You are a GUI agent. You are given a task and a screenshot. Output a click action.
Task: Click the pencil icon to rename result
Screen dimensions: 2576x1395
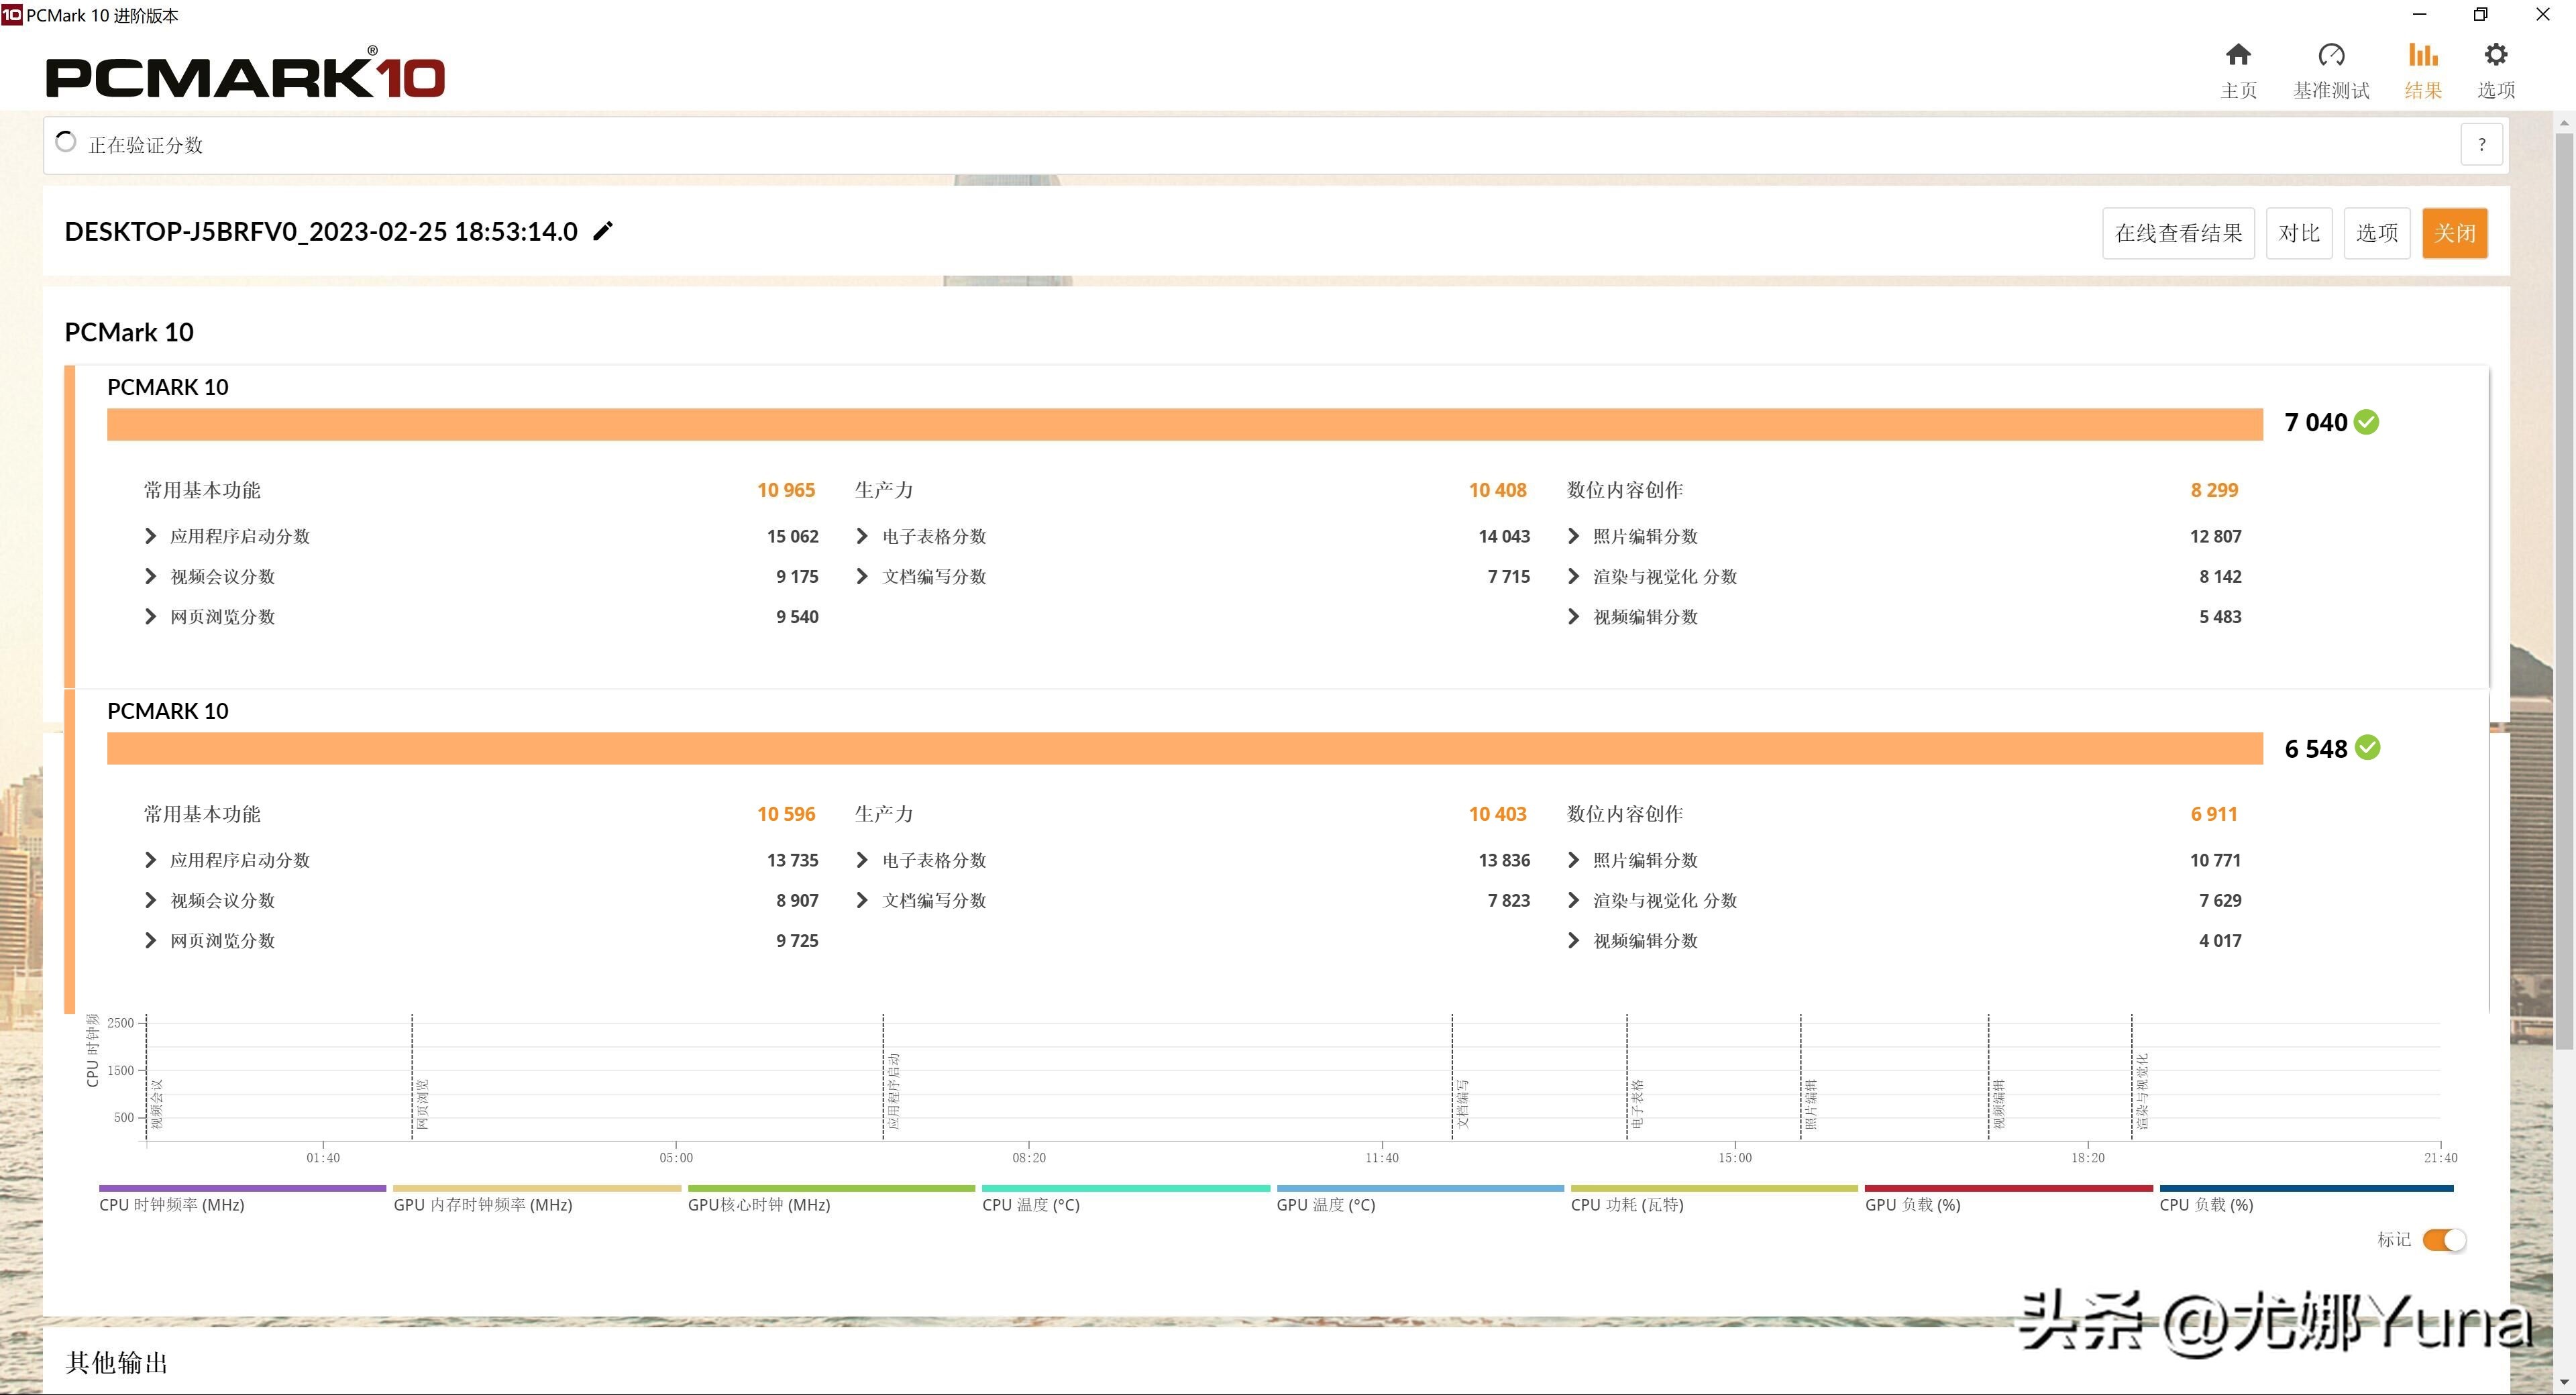(x=603, y=232)
